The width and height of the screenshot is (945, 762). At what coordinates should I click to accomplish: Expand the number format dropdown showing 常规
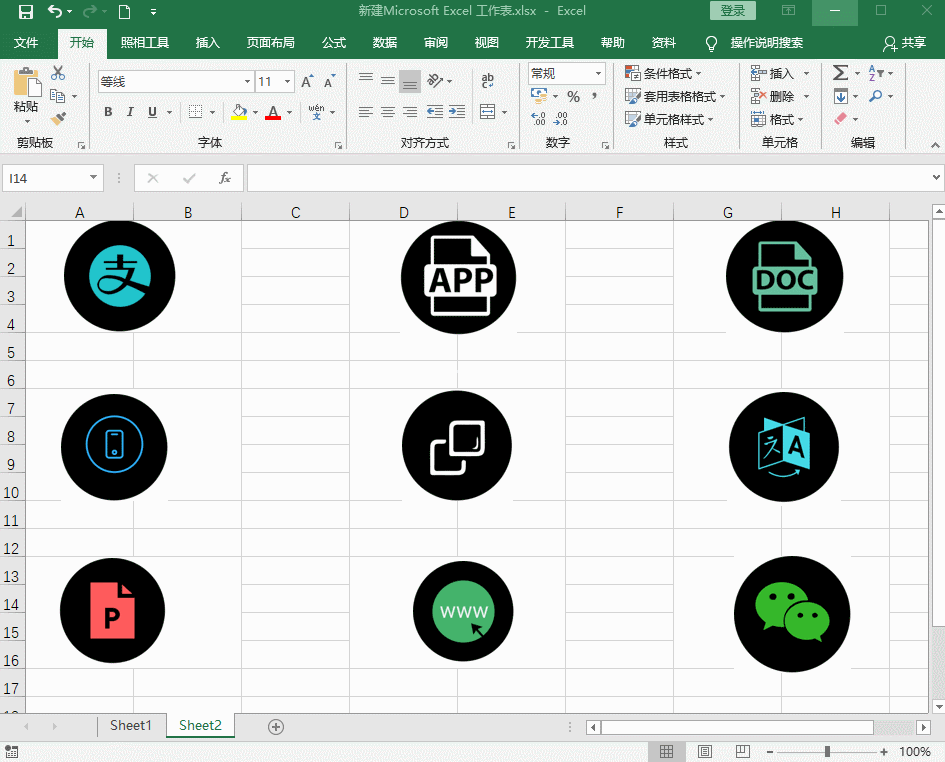[599, 74]
